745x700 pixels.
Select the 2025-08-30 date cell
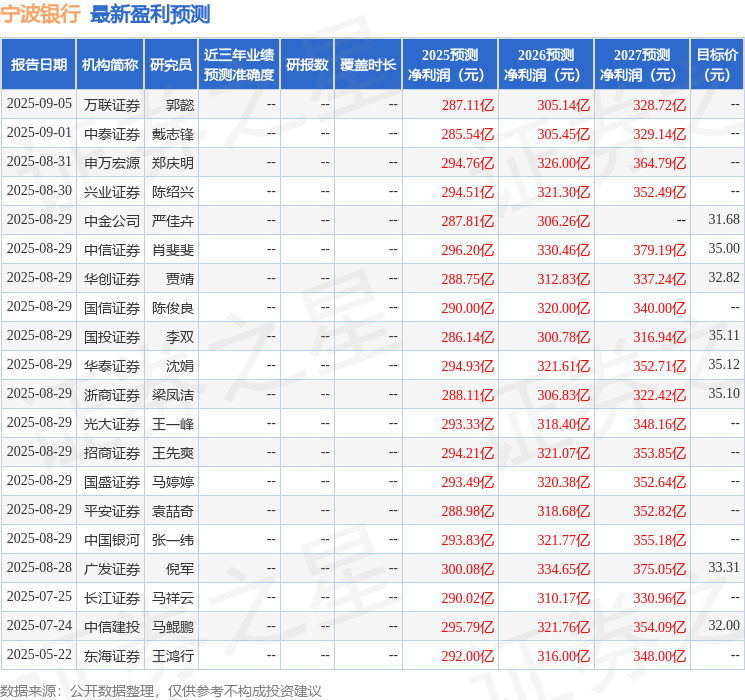39,191
